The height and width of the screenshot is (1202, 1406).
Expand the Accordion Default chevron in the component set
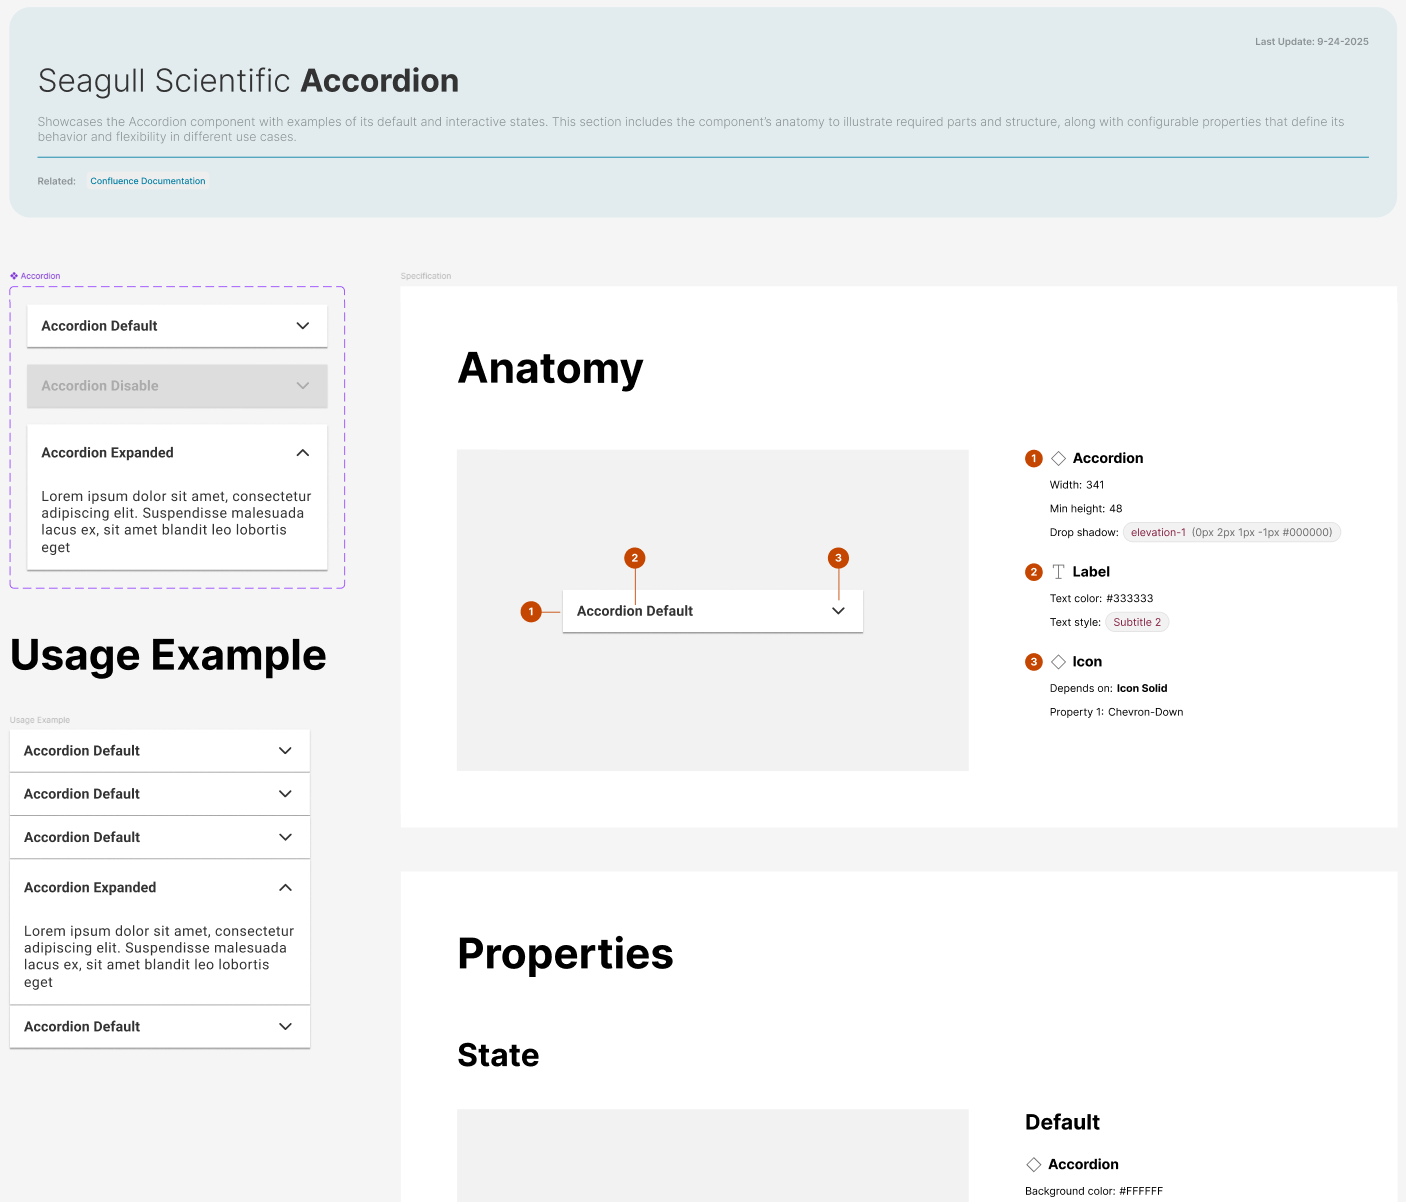[x=303, y=326]
